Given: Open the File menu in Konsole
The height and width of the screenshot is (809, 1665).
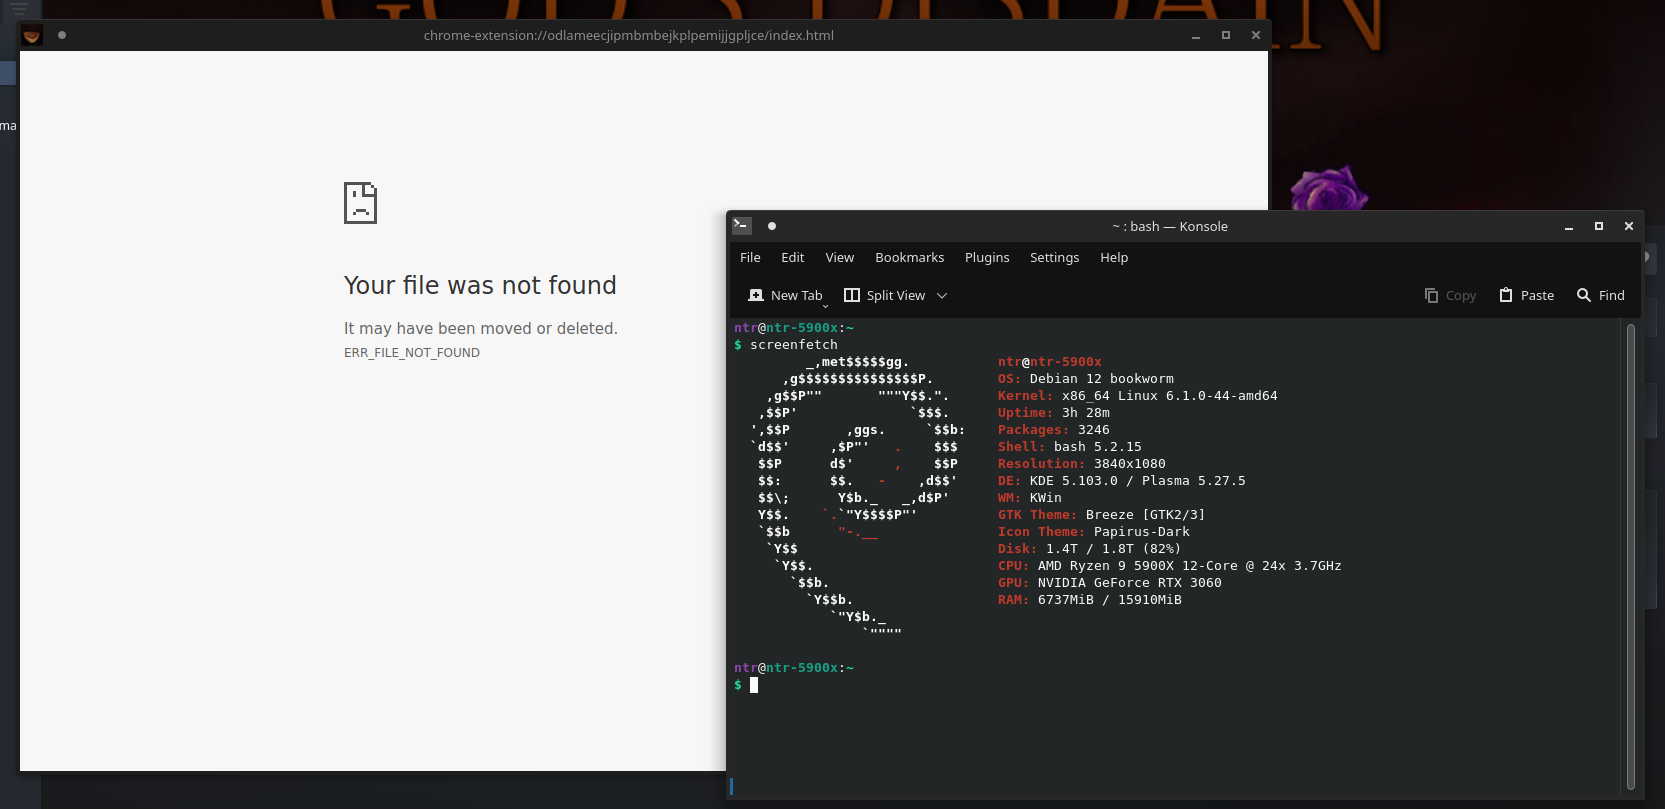Looking at the screenshot, I should pyautogui.click(x=750, y=257).
